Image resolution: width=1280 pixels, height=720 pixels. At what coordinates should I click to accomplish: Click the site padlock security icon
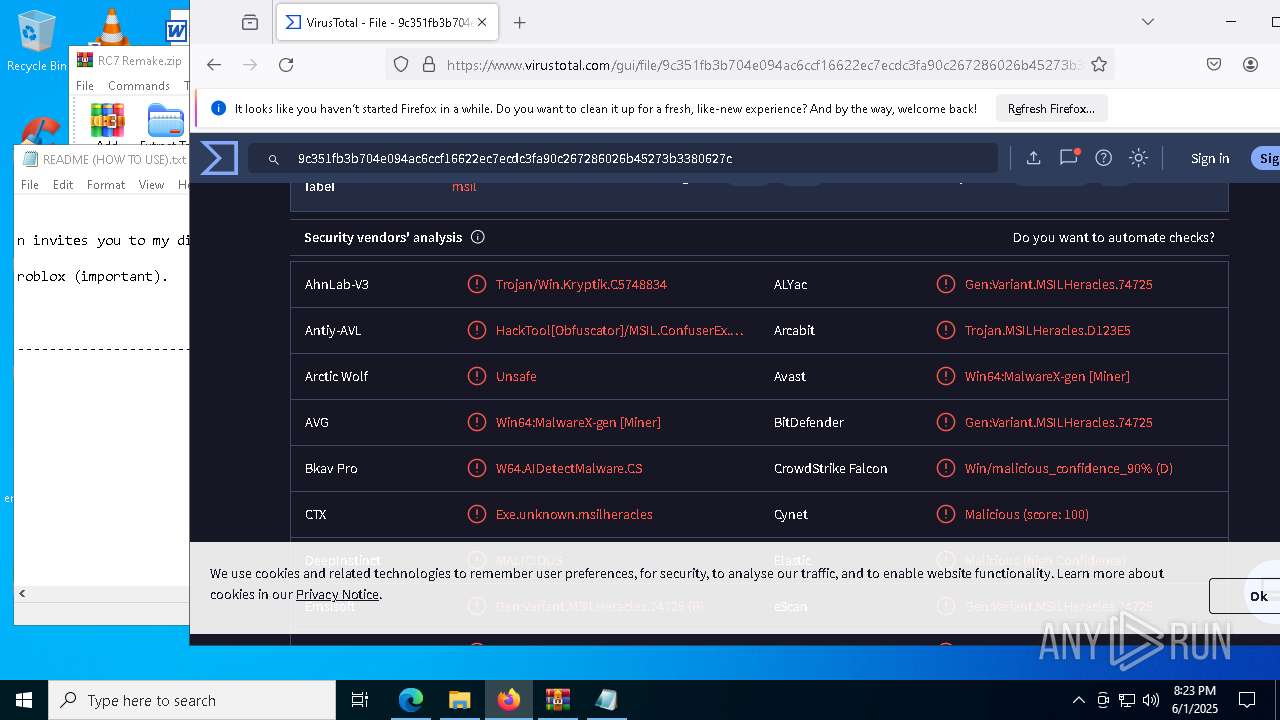click(x=429, y=64)
